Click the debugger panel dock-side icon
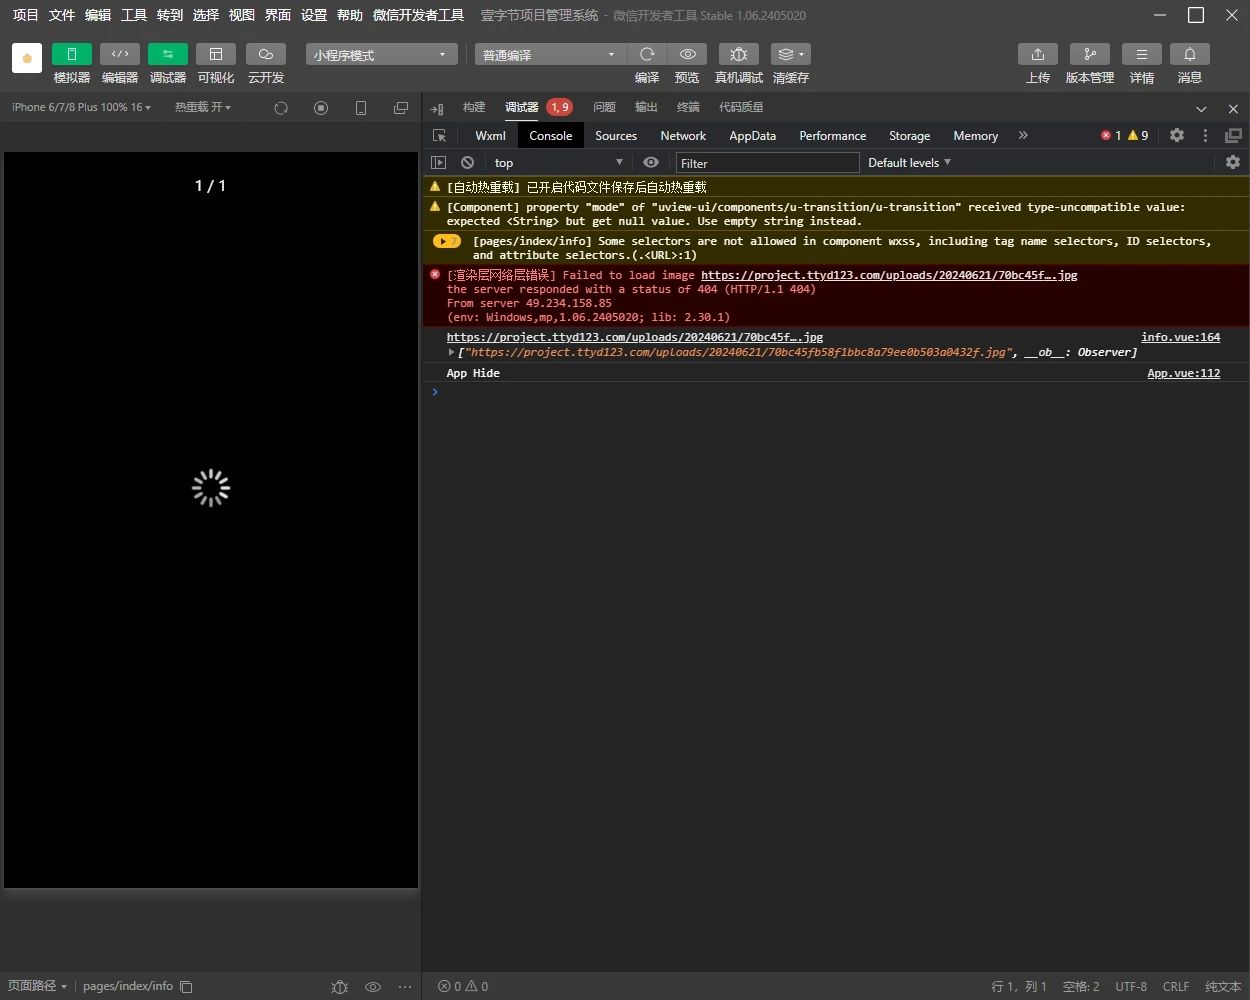The width and height of the screenshot is (1250, 1000). tap(437, 108)
